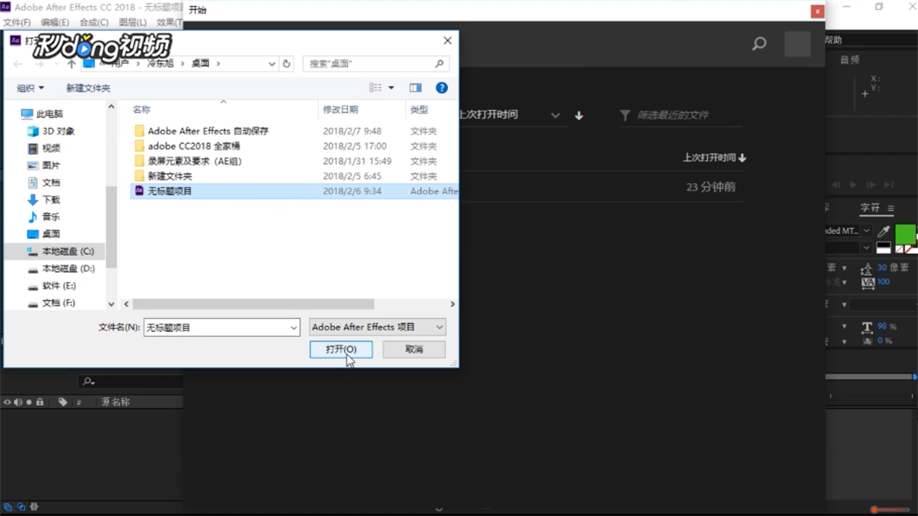Expand the address bar history dropdown
Viewport: 918px width, 516px height.
[272, 63]
